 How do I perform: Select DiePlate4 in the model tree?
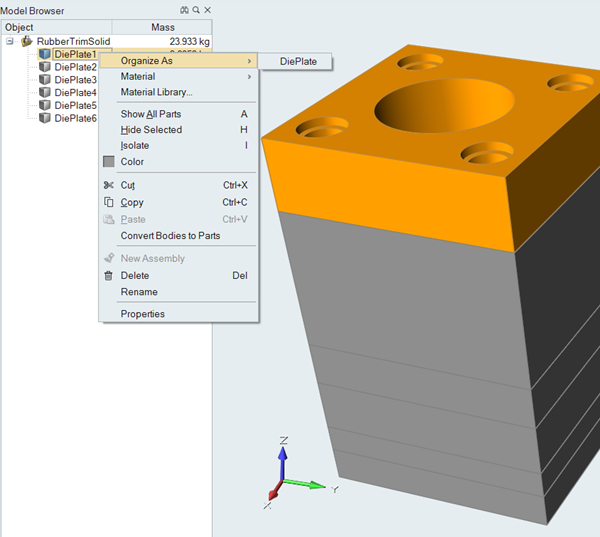click(x=75, y=93)
